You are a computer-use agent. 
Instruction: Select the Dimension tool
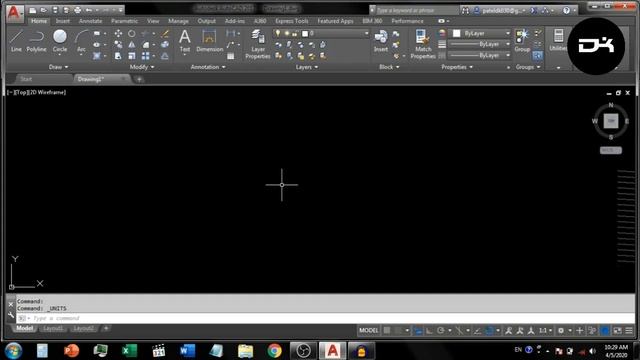[209, 41]
